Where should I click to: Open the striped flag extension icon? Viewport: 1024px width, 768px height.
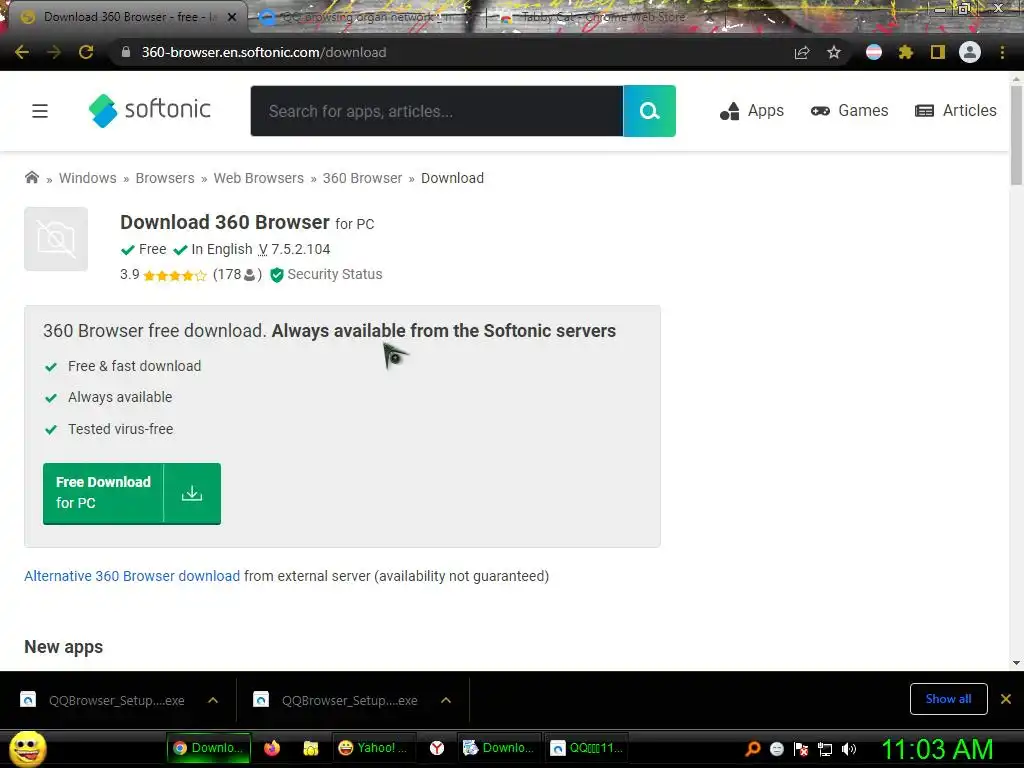coord(874,52)
